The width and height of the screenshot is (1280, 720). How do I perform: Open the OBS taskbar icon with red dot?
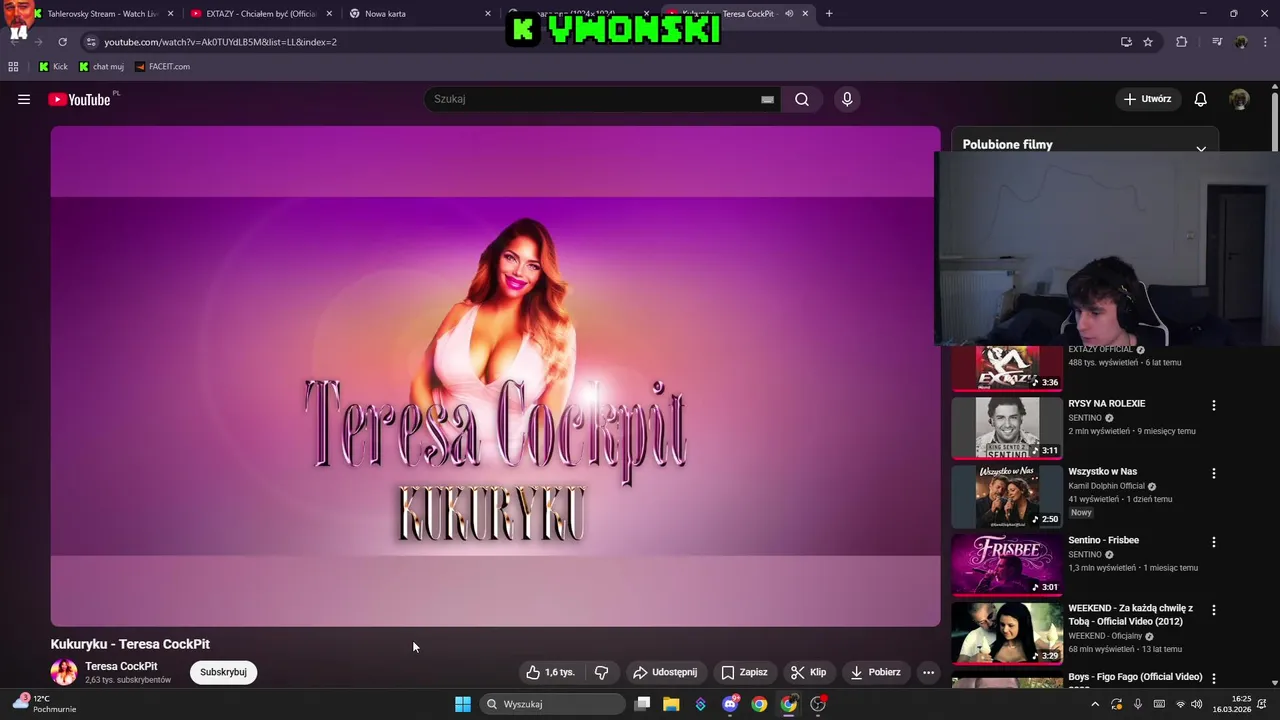click(x=818, y=704)
